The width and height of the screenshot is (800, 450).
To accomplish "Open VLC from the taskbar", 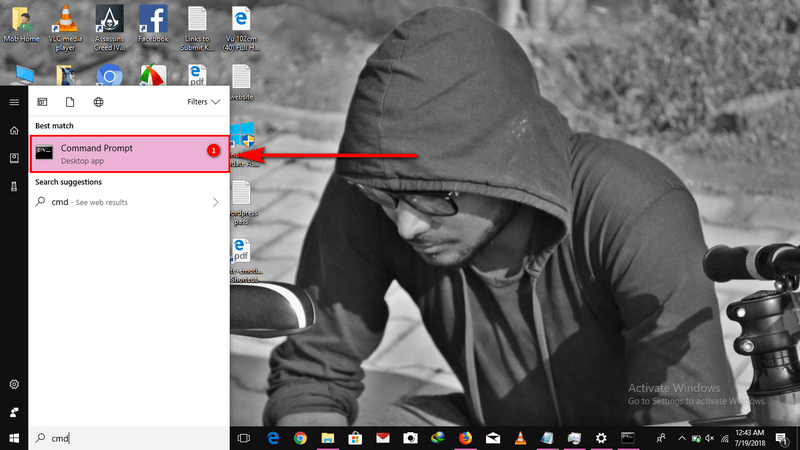I will (520, 438).
